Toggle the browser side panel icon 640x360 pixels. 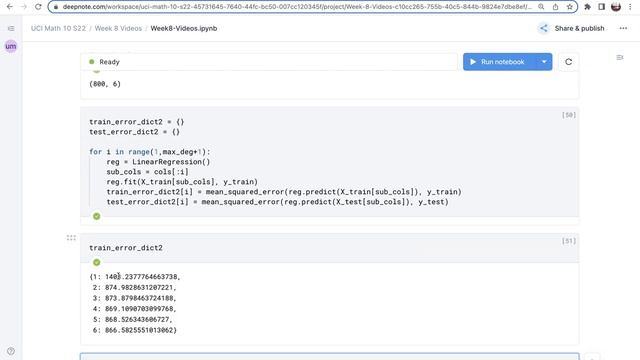[602, 7]
